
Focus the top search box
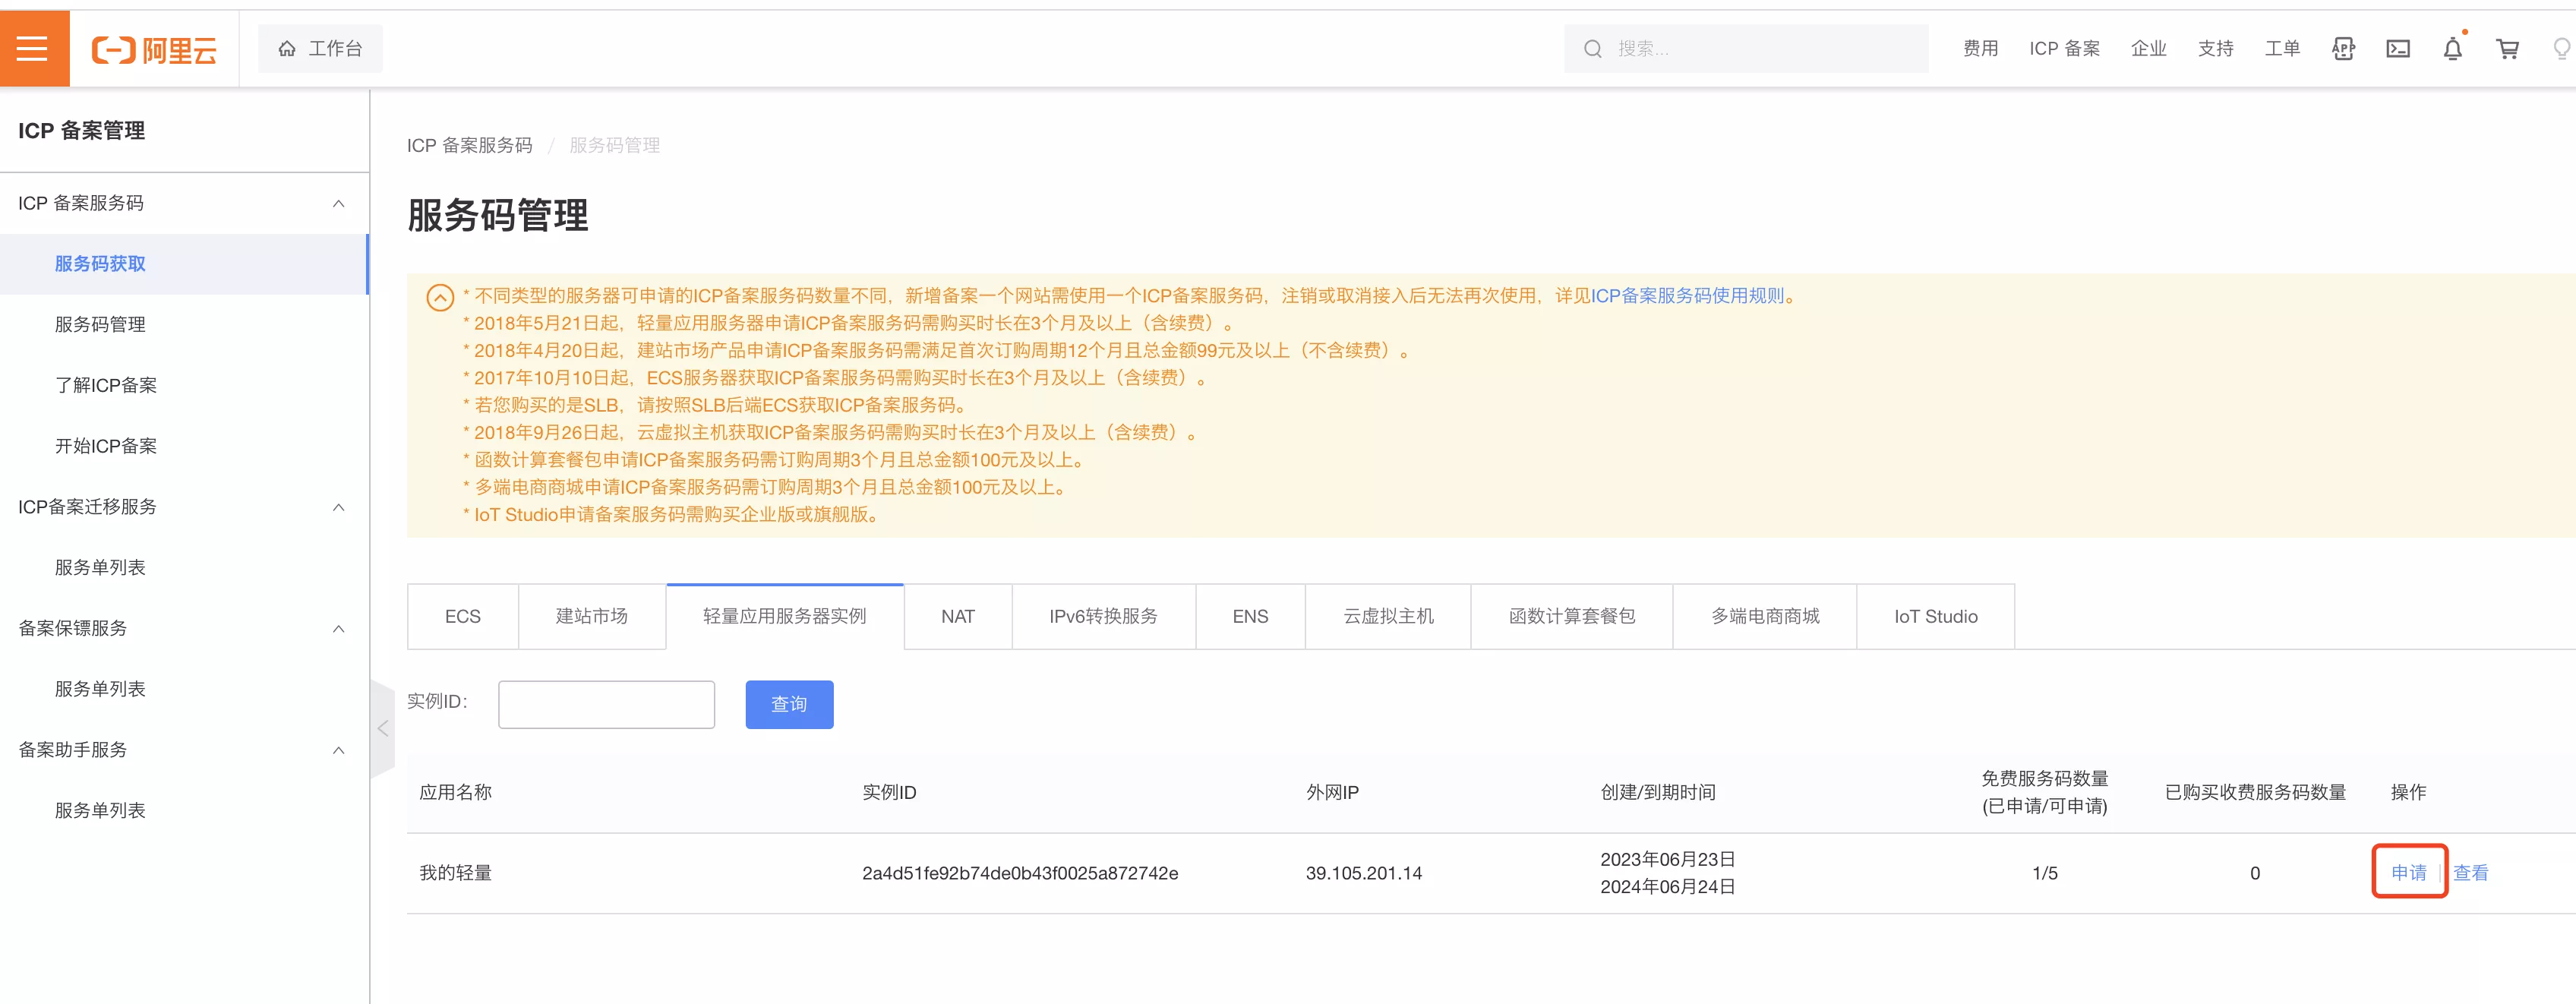point(1745,49)
